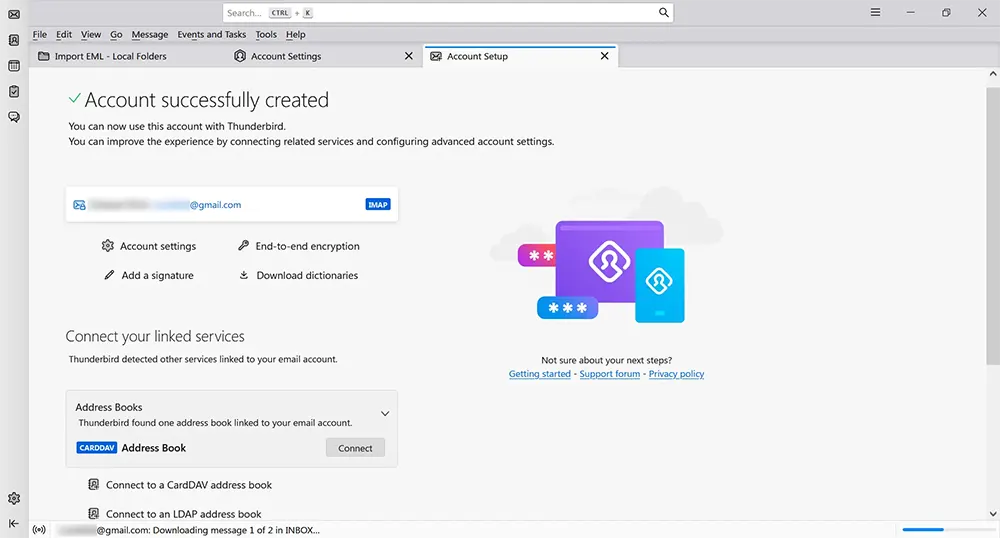The width and height of the screenshot is (1000, 538).
Task: Open the Message menu
Action: [150, 34]
